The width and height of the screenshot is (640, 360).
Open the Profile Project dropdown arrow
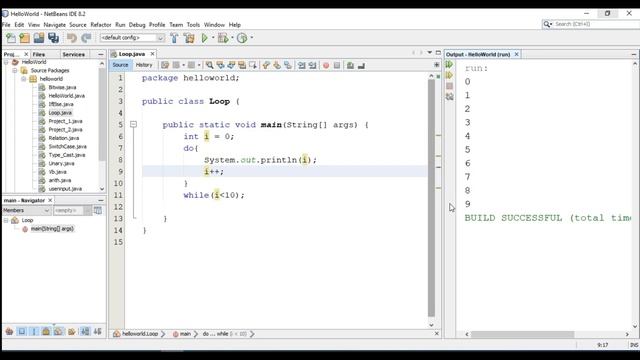point(251,38)
